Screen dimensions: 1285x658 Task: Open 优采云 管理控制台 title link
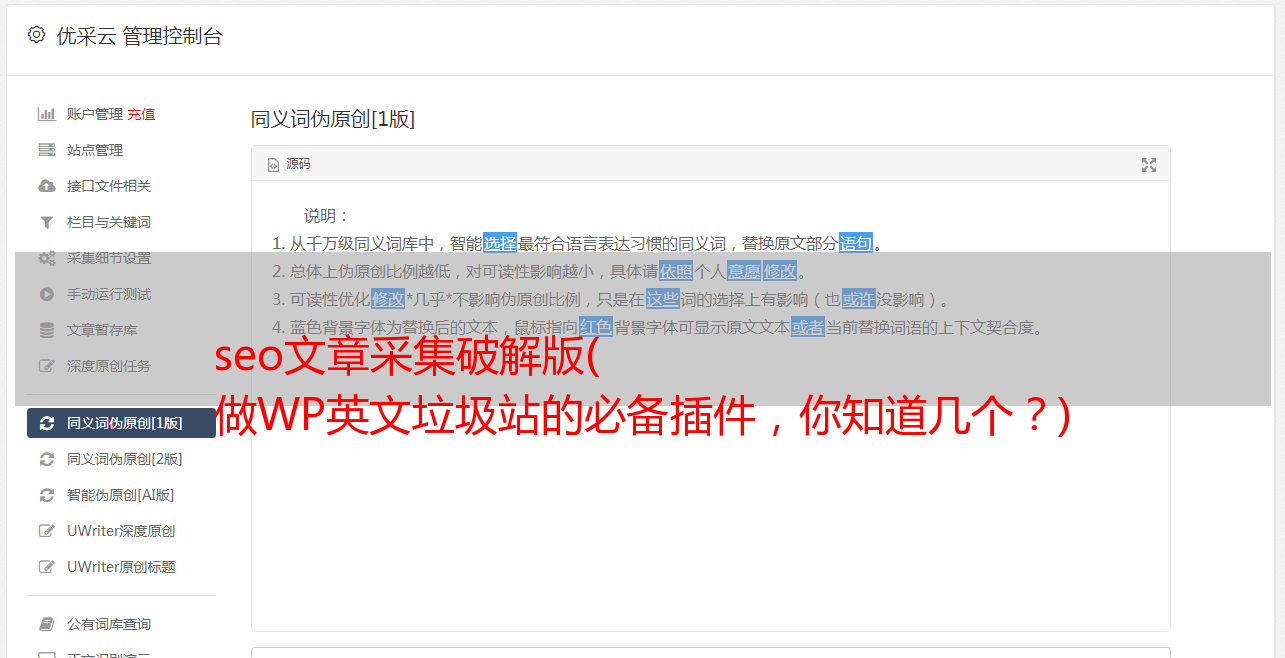(x=139, y=36)
